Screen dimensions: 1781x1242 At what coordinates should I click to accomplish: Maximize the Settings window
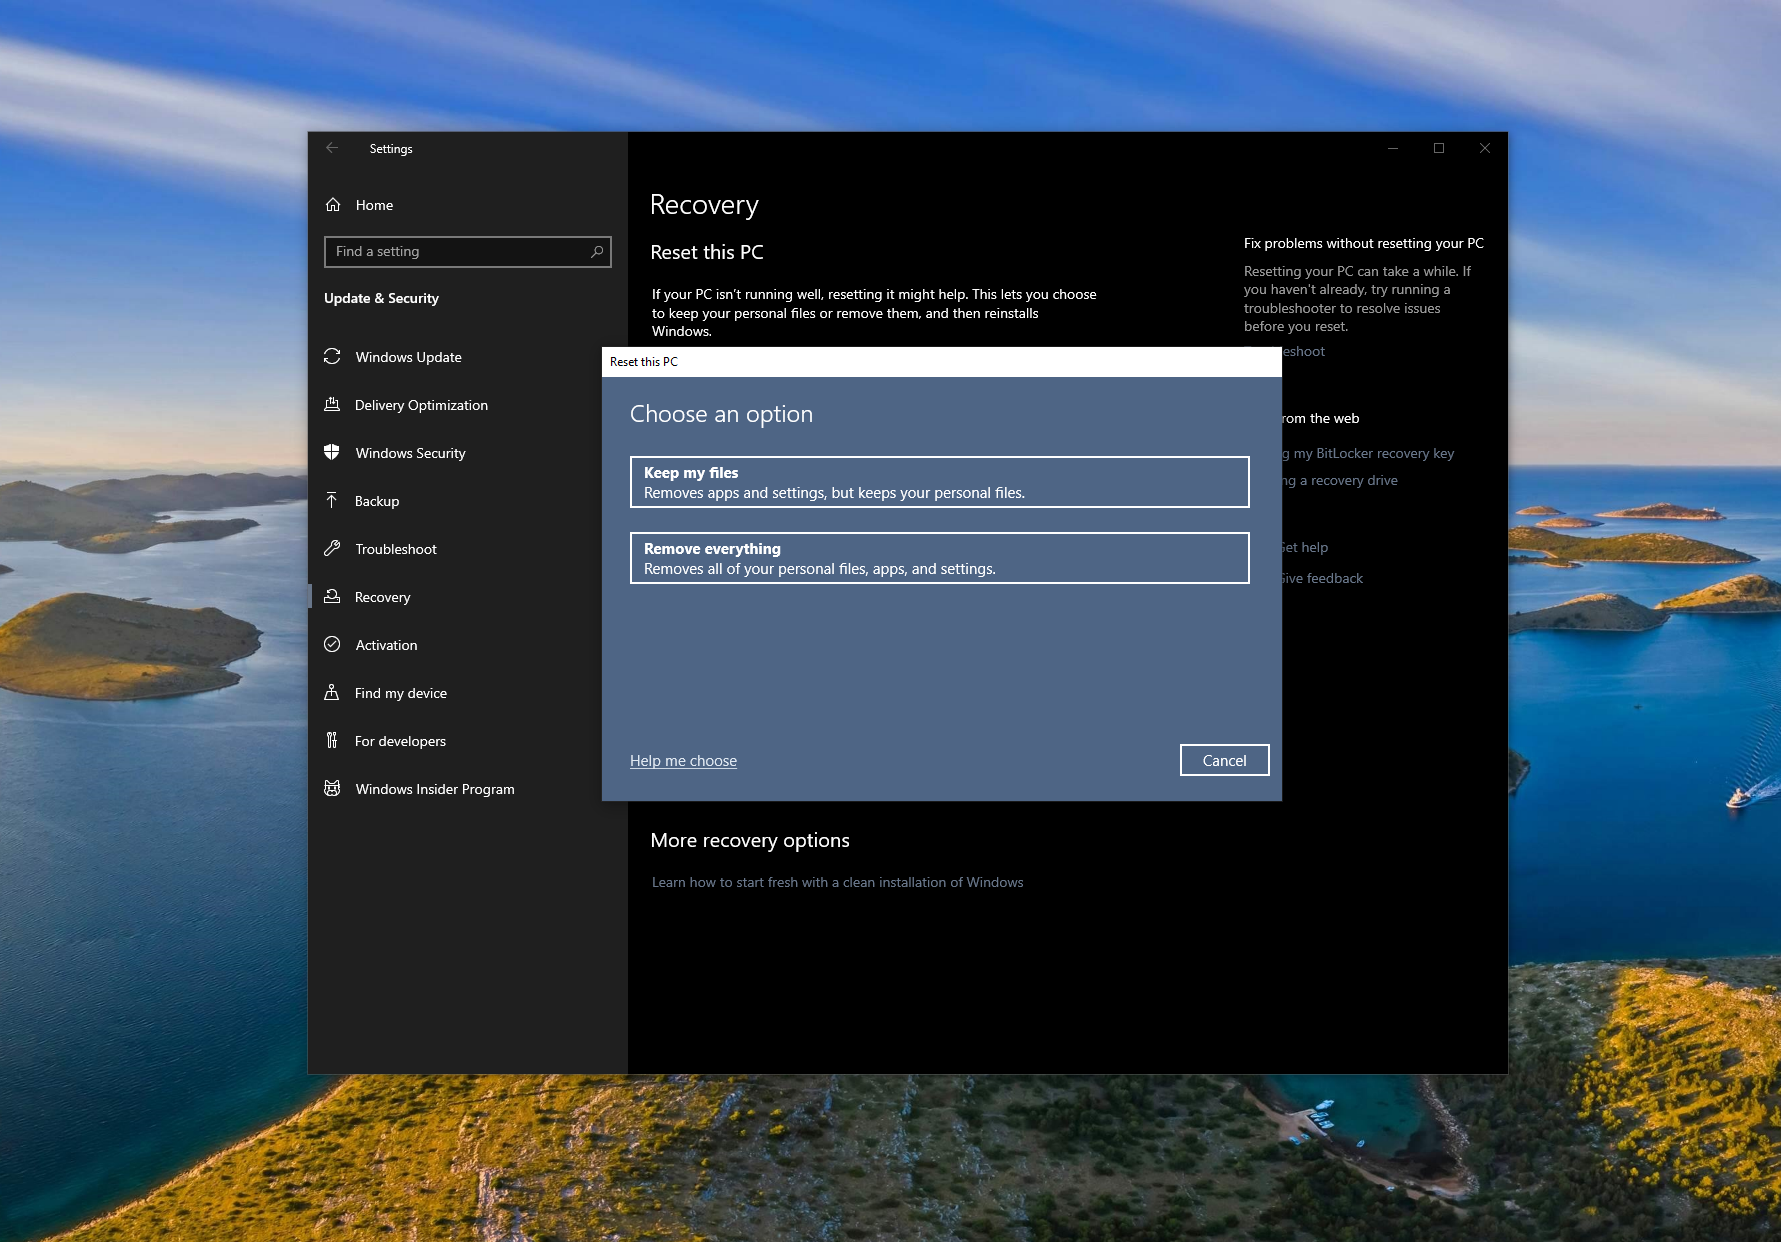(x=1439, y=148)
